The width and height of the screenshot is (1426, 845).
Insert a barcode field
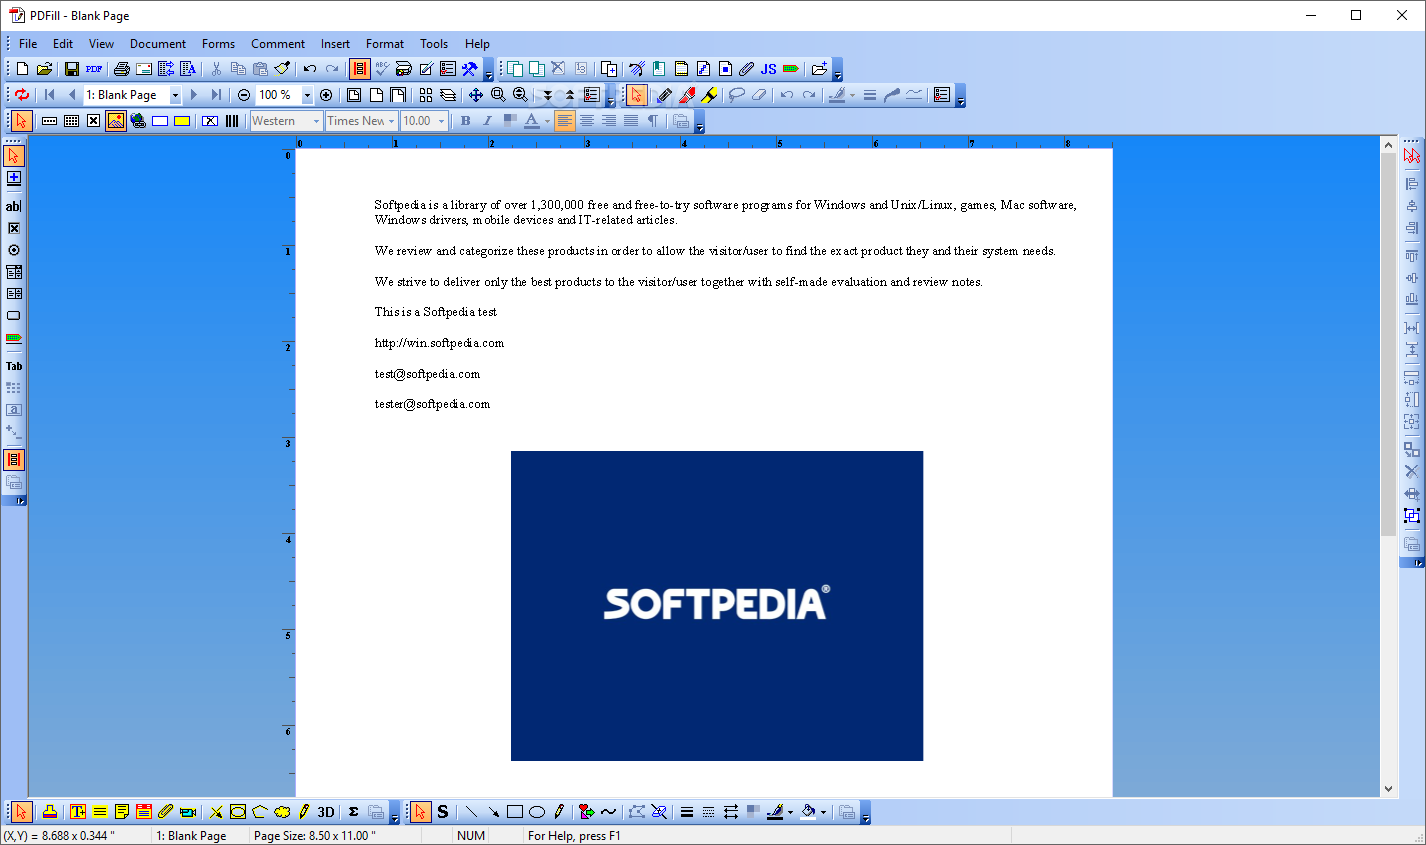tap(232, 121)
